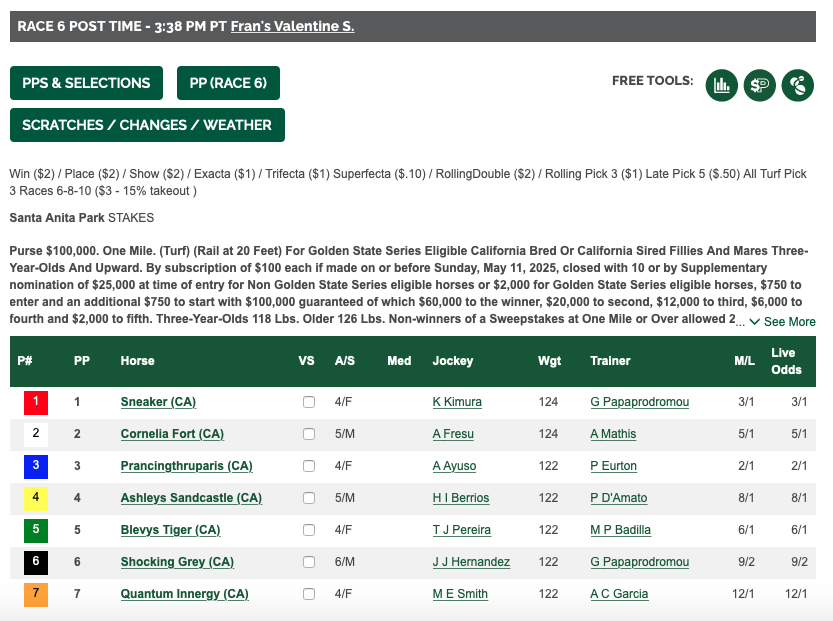Open the third round free tool icon
The height and width of the screenshot is (621, 833).
[x=798, y=85]
